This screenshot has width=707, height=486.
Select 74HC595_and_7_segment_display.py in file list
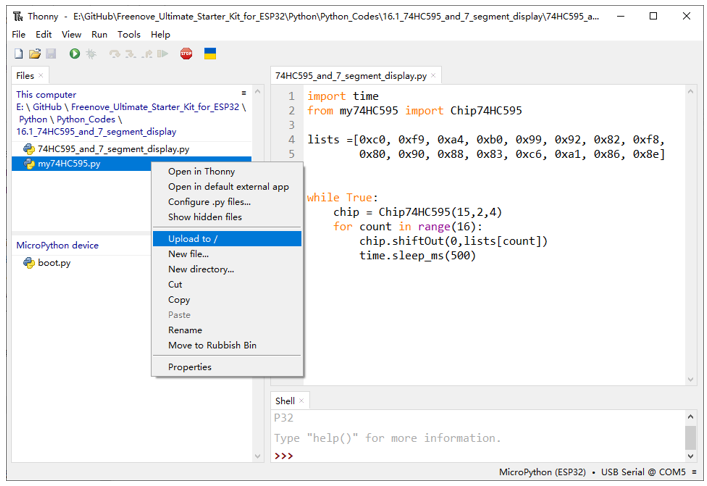(113, 149)
